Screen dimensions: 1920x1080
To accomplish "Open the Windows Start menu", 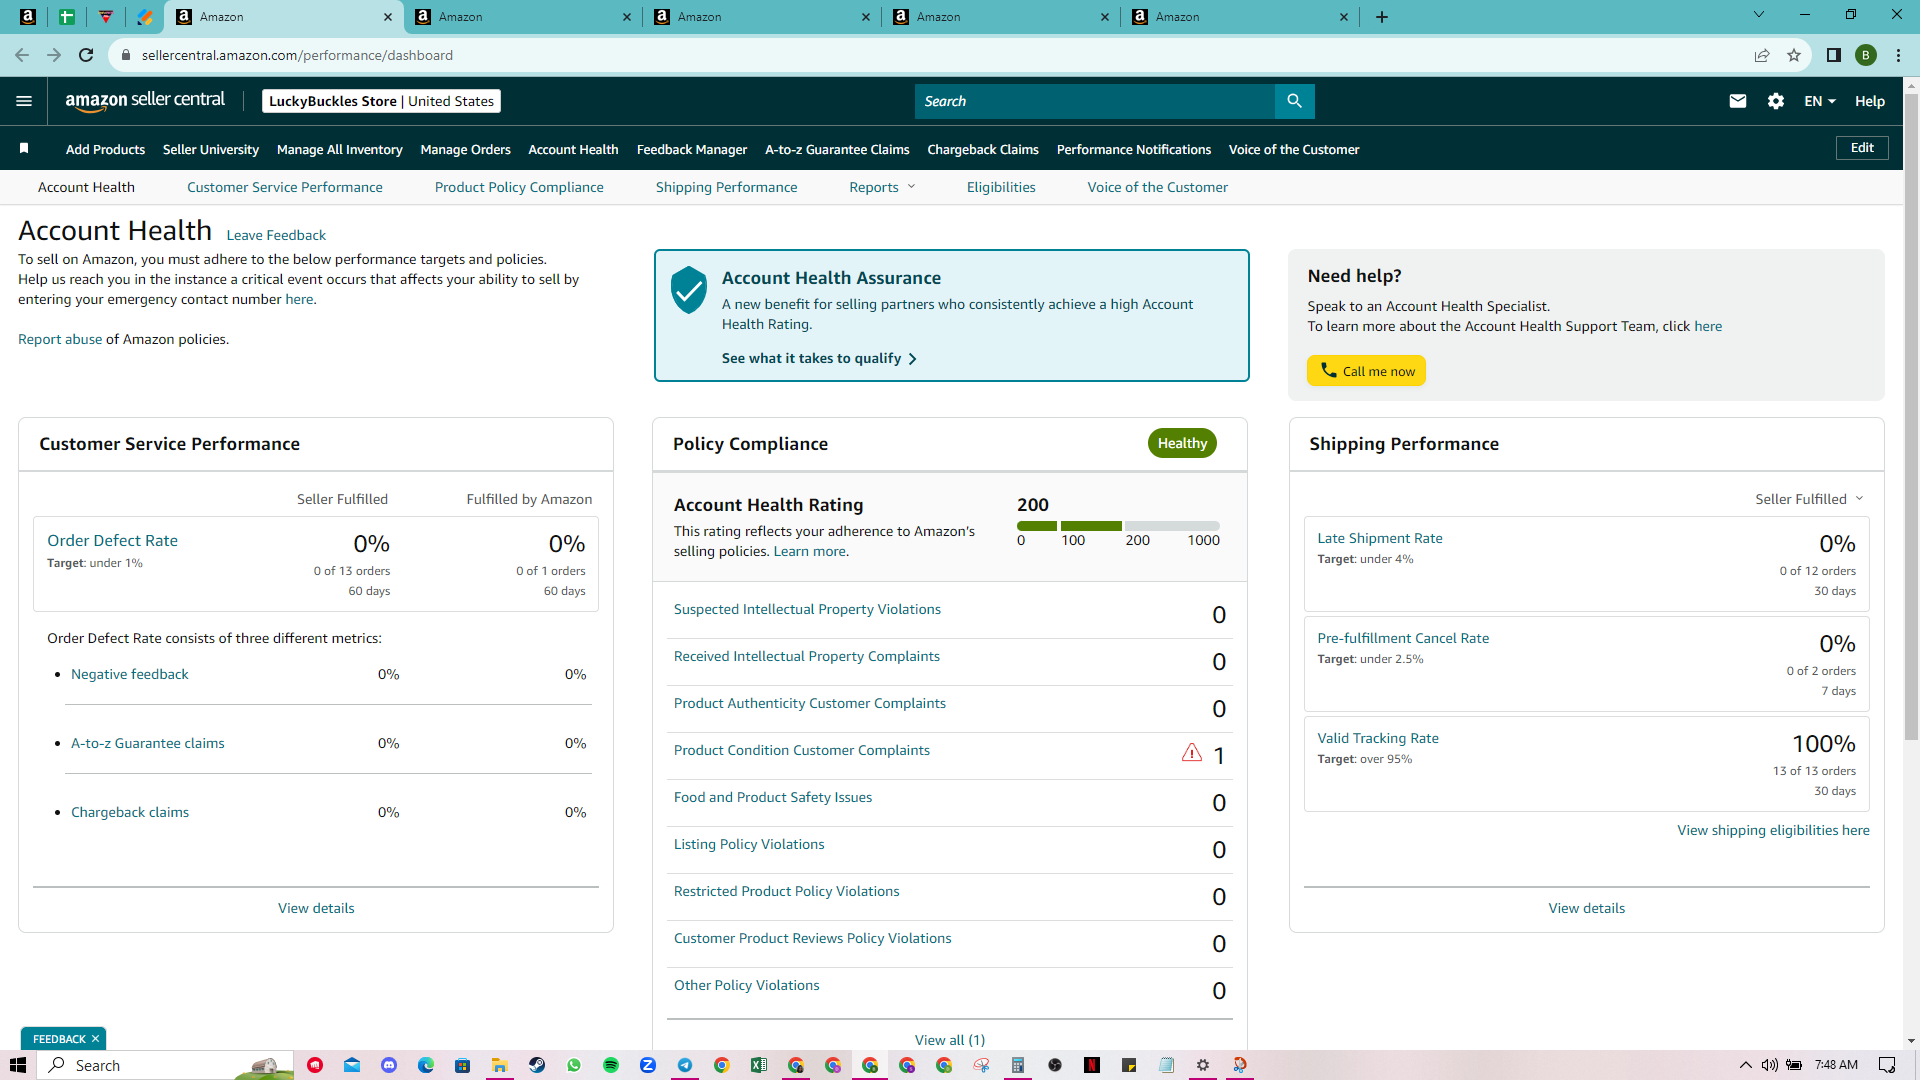I will 18,1065.
